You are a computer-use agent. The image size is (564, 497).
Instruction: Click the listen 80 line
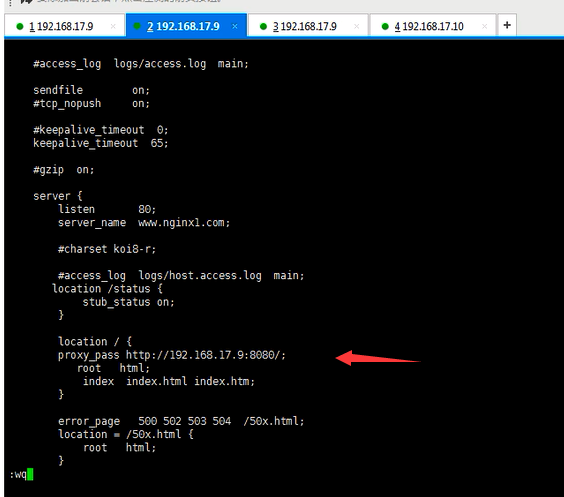107,209
